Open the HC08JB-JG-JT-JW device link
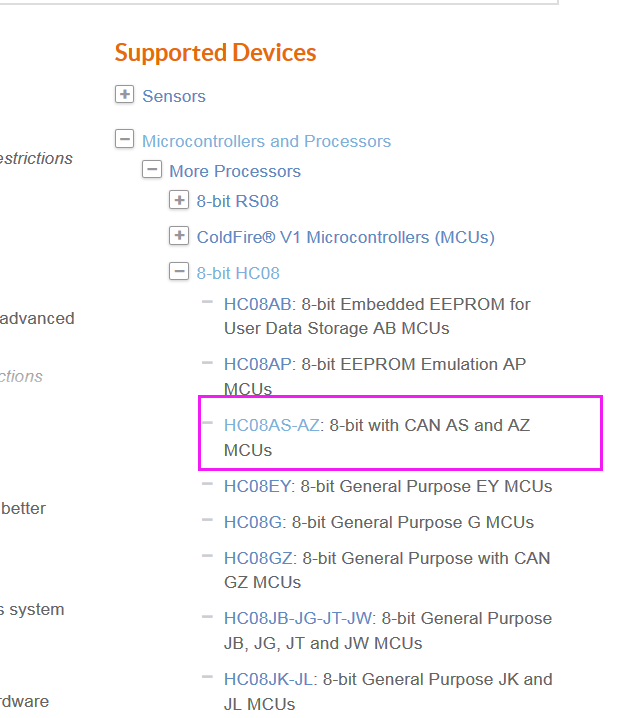Viewport: 636px width, 718px height. [298, 618]
